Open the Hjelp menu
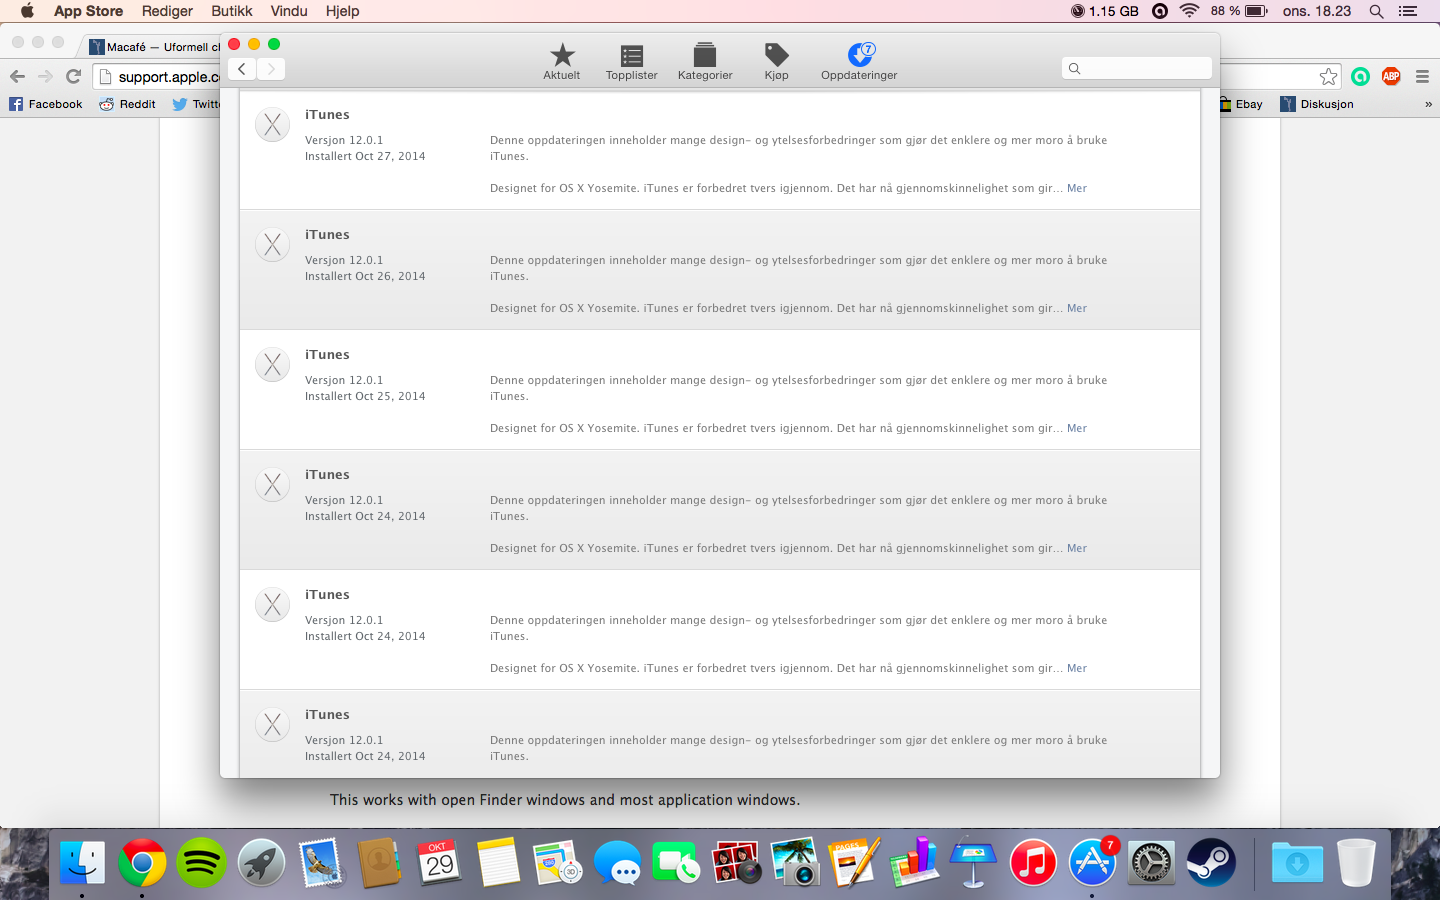 (x=342, y=11)
